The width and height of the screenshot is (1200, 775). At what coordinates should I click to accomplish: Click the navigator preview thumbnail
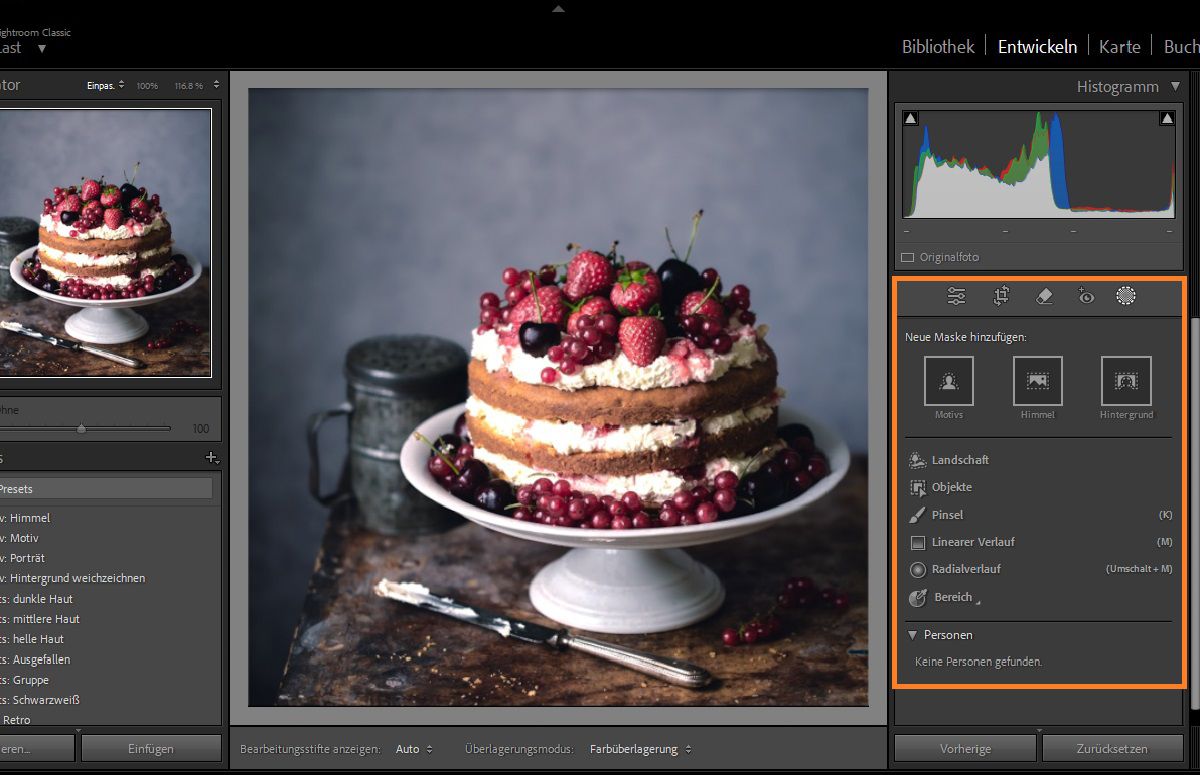(105, 242)
